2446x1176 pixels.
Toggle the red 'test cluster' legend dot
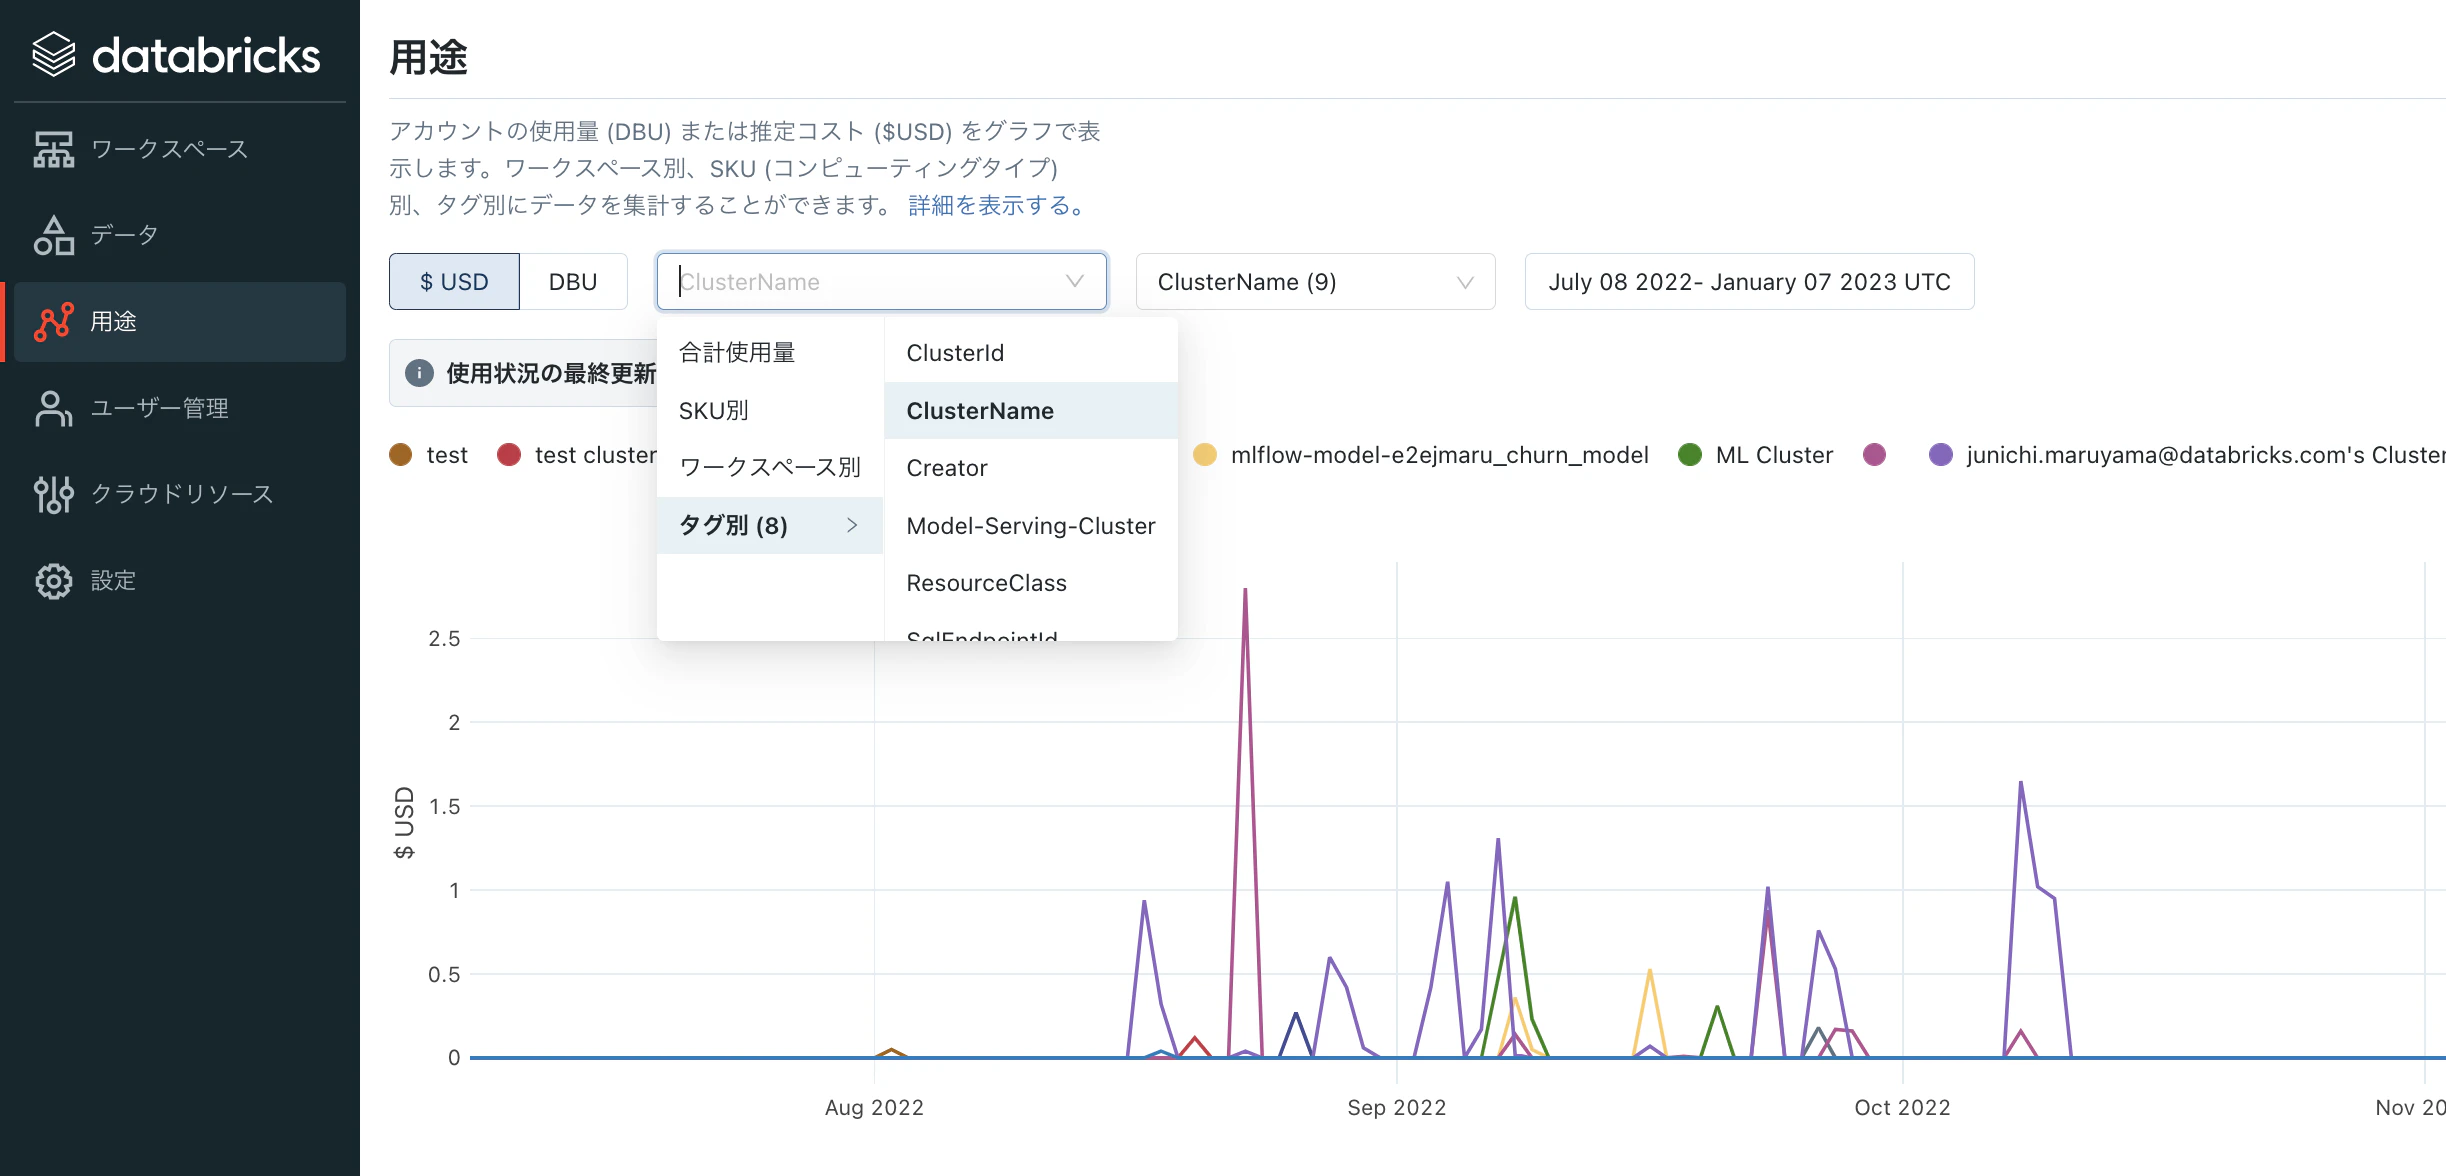(x=509, y=455)
